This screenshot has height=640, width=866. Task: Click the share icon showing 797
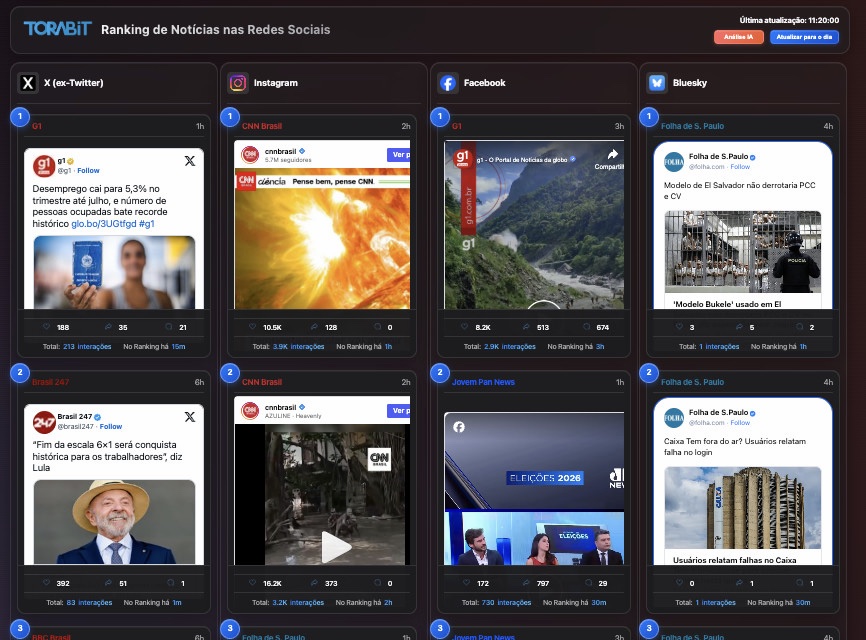click(x=526, y=583)
